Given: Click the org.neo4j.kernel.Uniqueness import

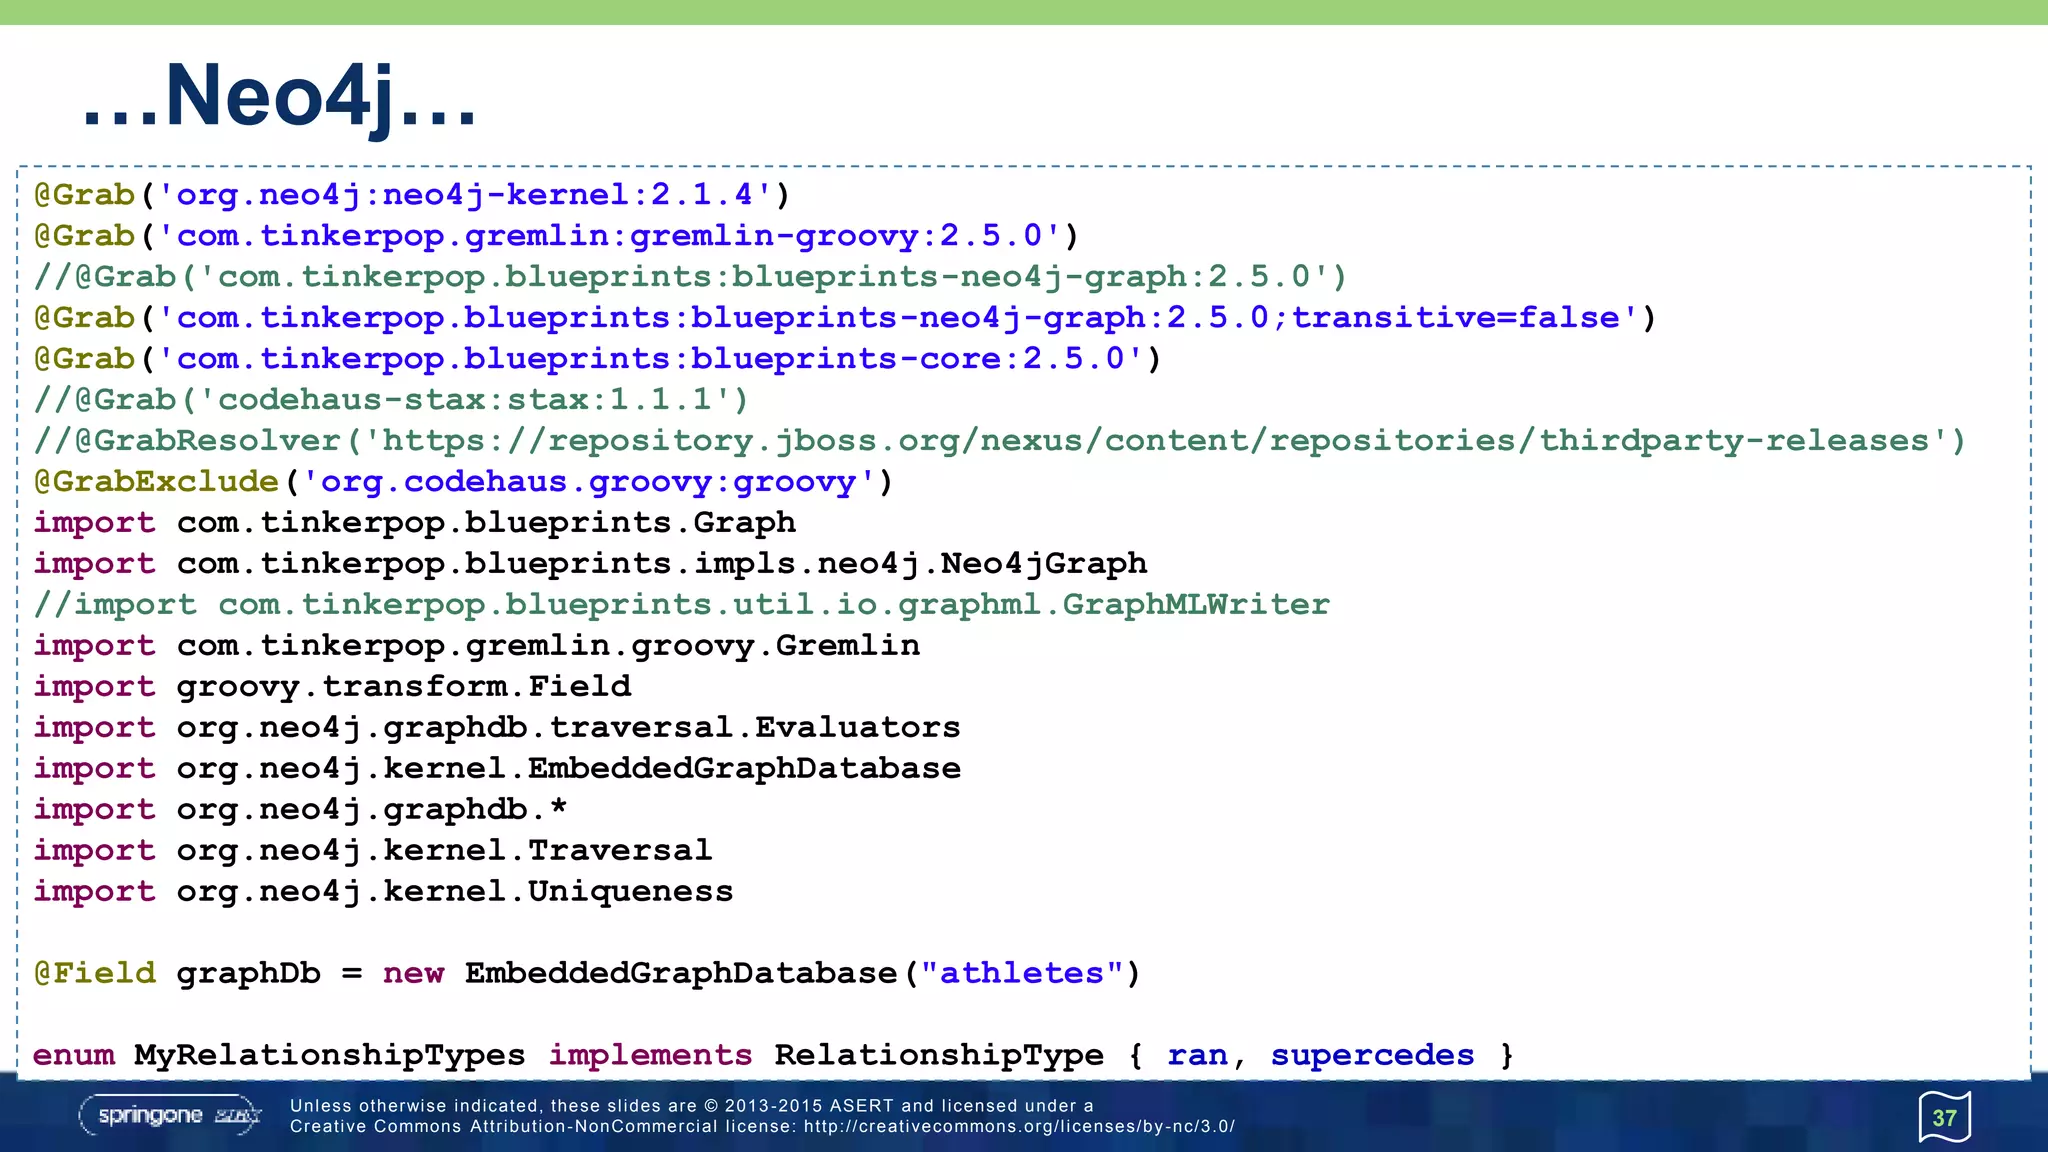Looking at the screenshot, I should [x=383, y=892].
